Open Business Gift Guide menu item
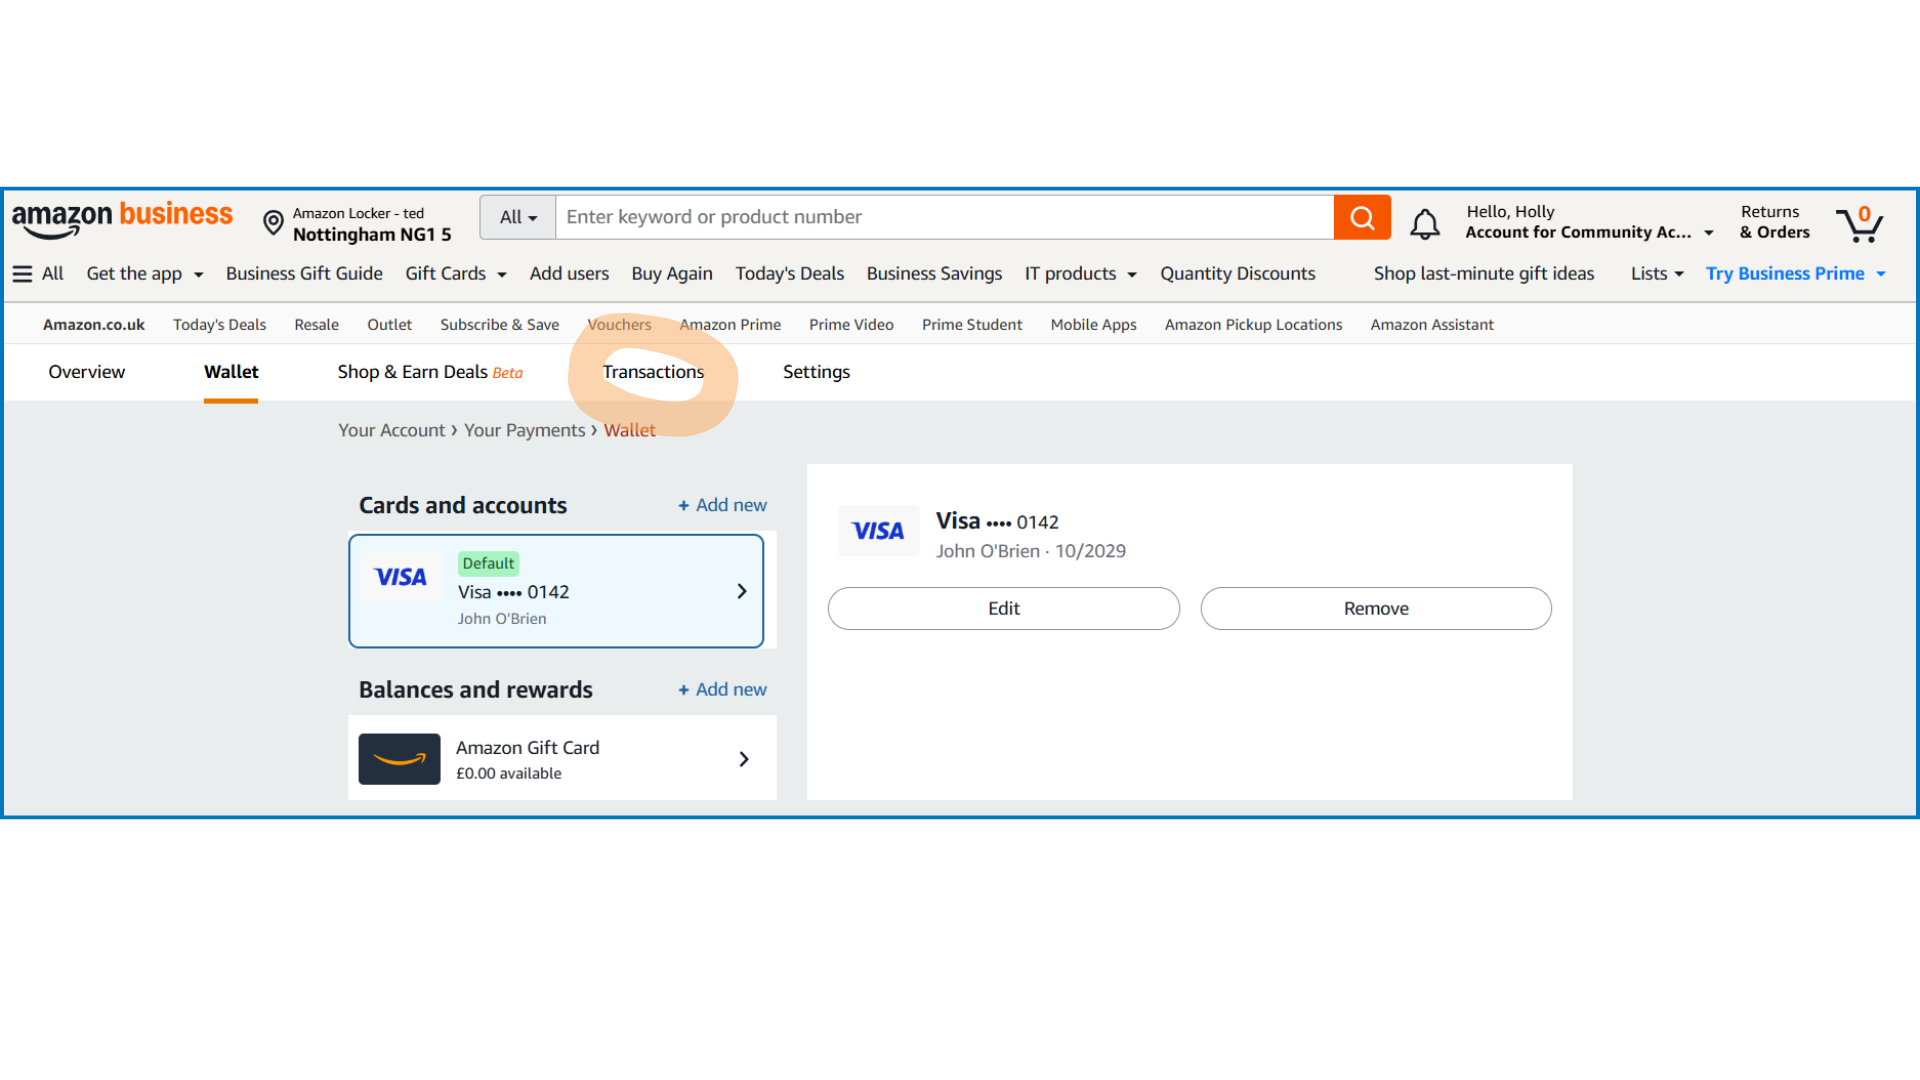The width and height of the screenshot is (1920, 1080). 304,274
